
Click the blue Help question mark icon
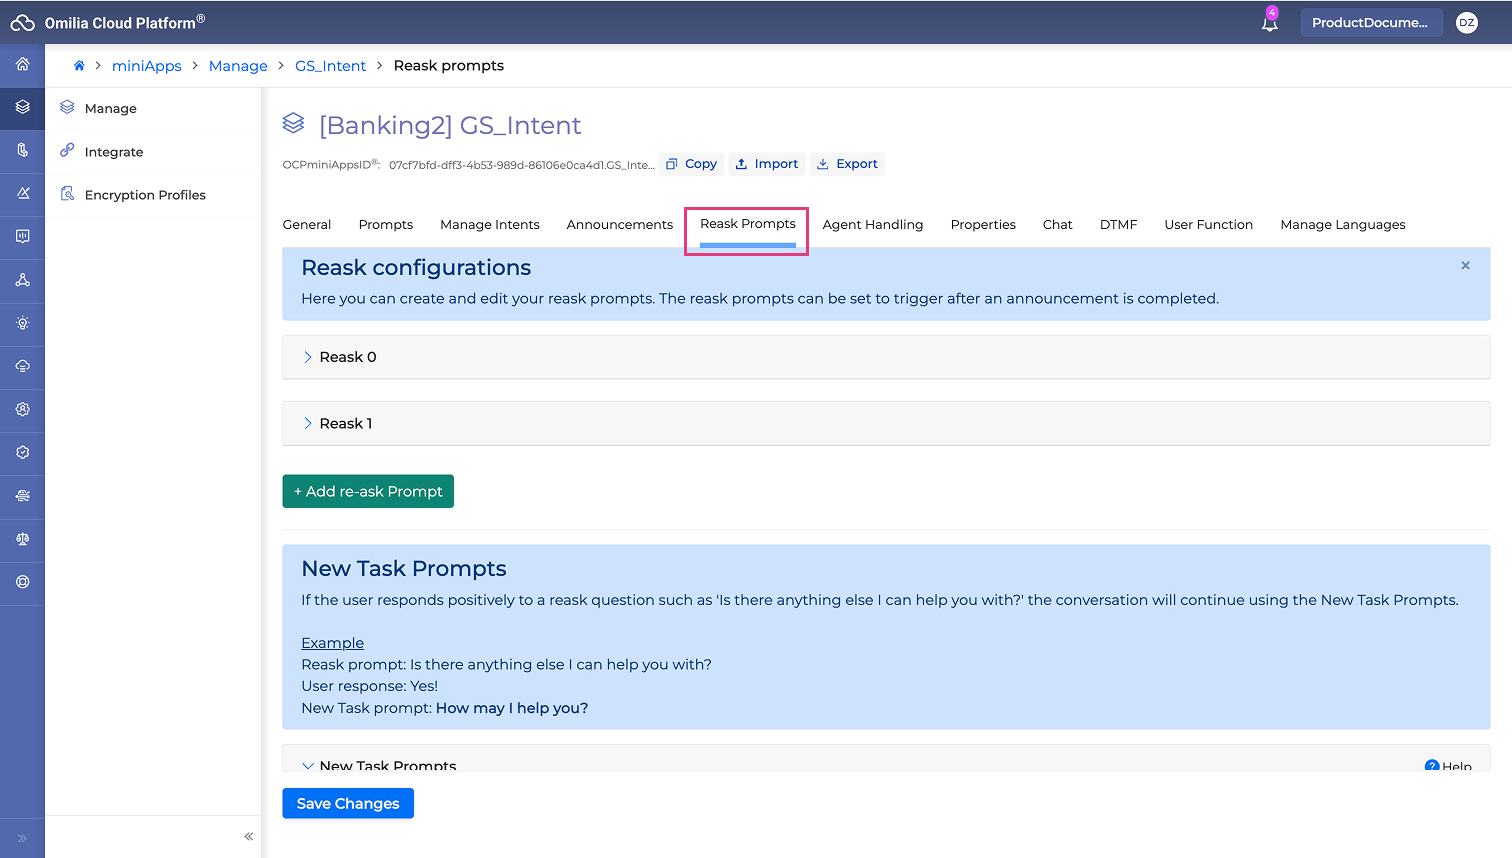1432,766
